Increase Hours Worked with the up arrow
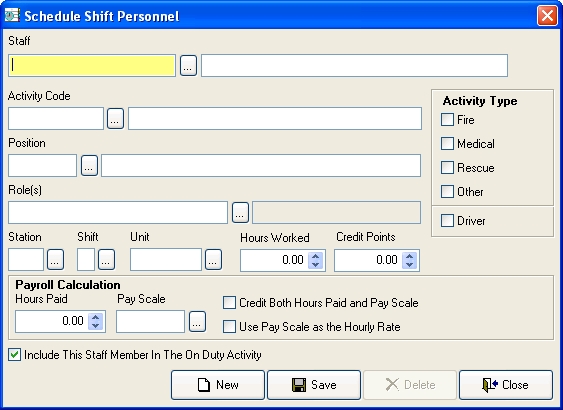Viewport: 563px width, 410px height. pyautogui.click(x=316, y=256)
